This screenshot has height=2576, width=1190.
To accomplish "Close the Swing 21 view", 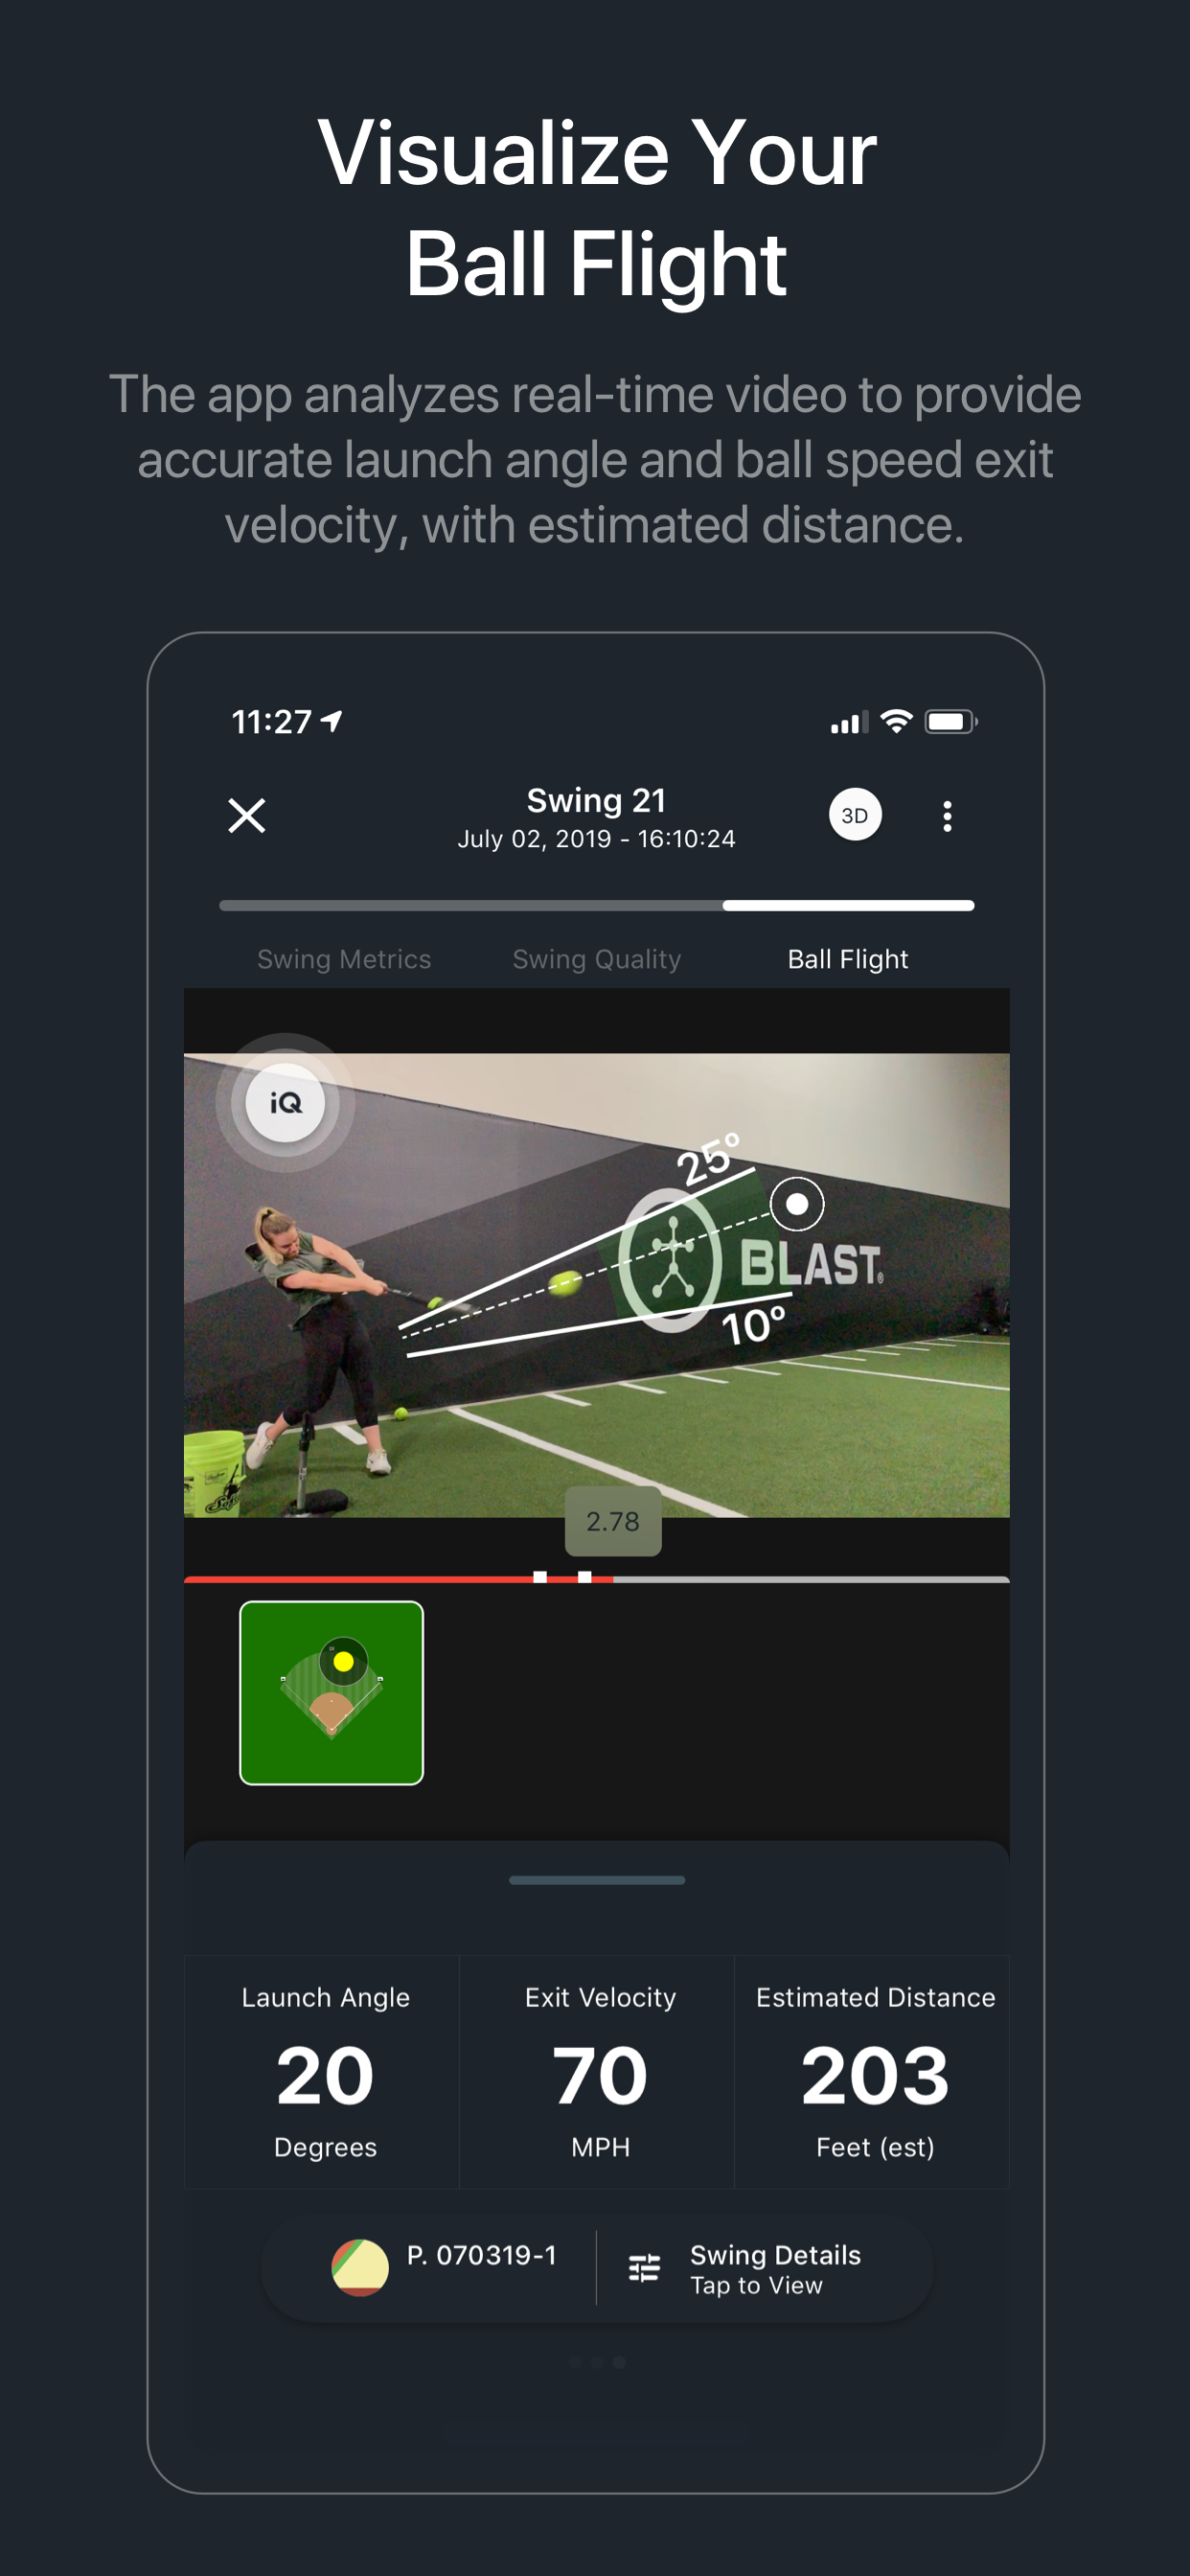I will point(246,816).
